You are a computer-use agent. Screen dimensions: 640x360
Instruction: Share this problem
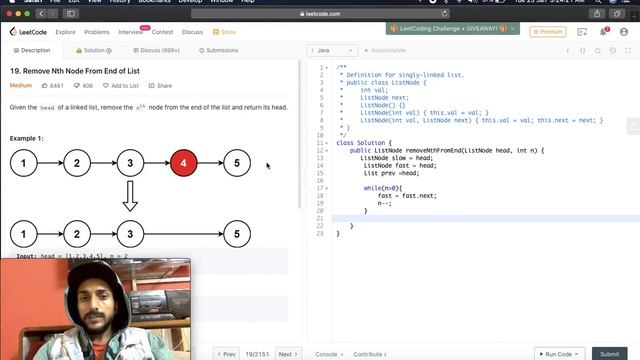click(160, 86)
